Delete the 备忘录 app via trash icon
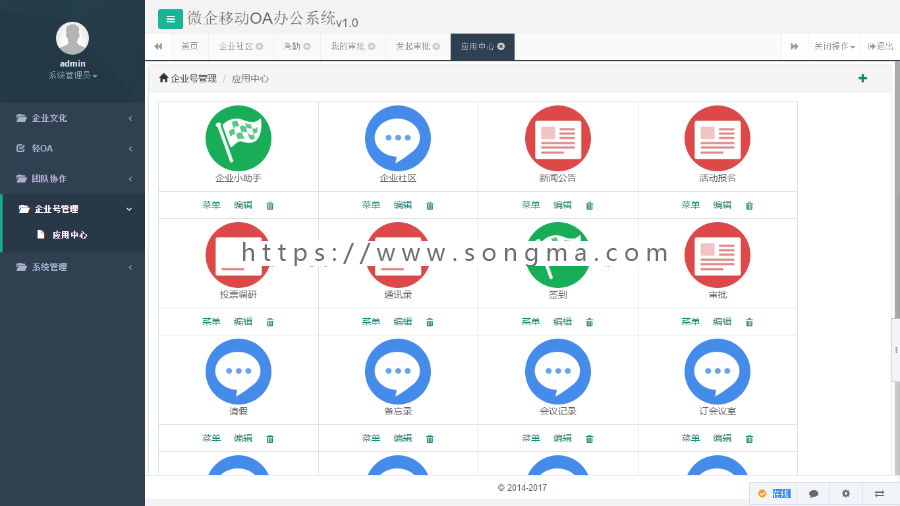 point(430,439)
